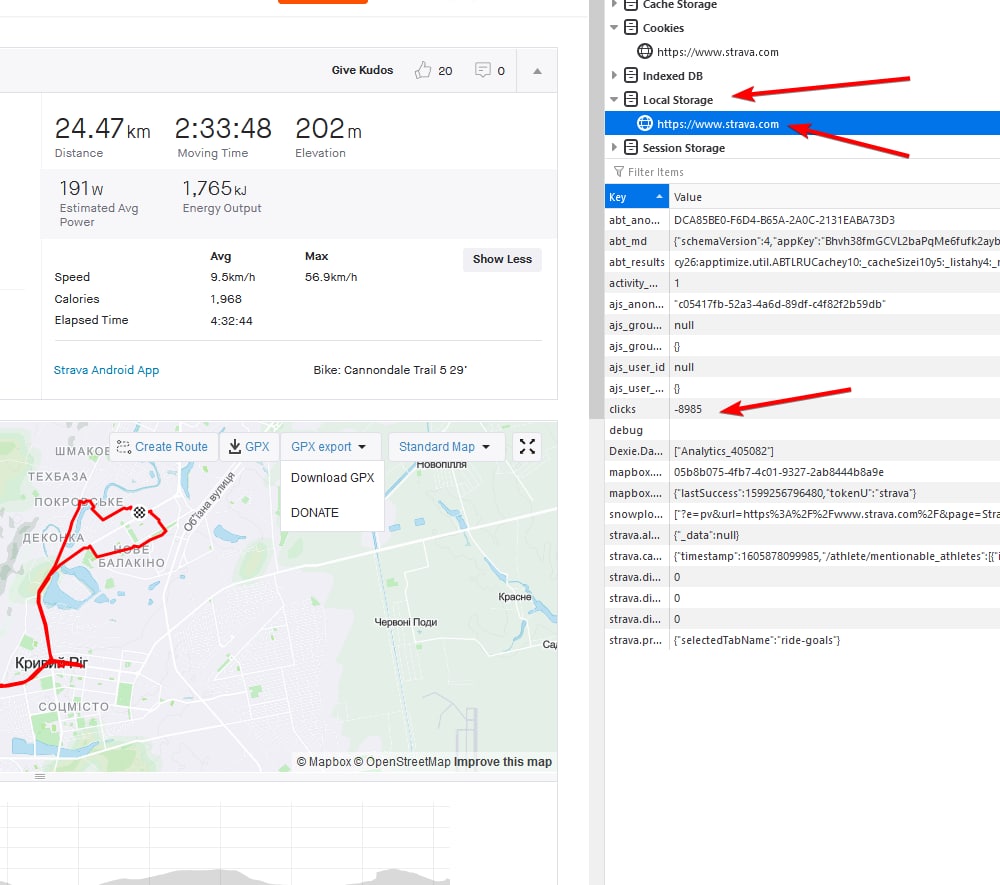Click the route finish checkered marker
The width and height of the screenshot is (1000, 885).
[x=139, y=512]
